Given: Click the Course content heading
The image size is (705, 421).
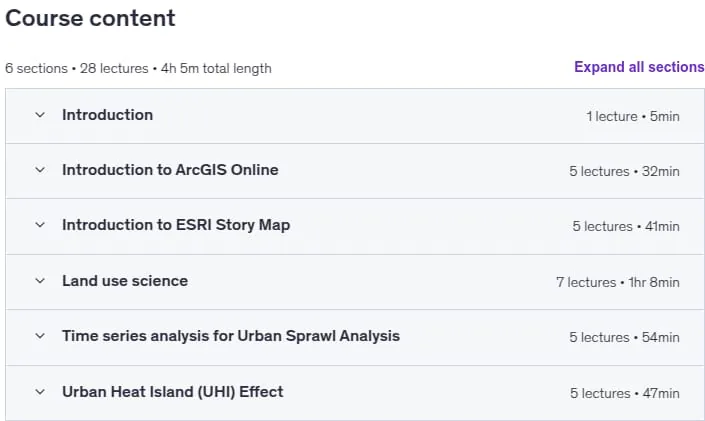Looking at the screenshot, I should [90, 18].
